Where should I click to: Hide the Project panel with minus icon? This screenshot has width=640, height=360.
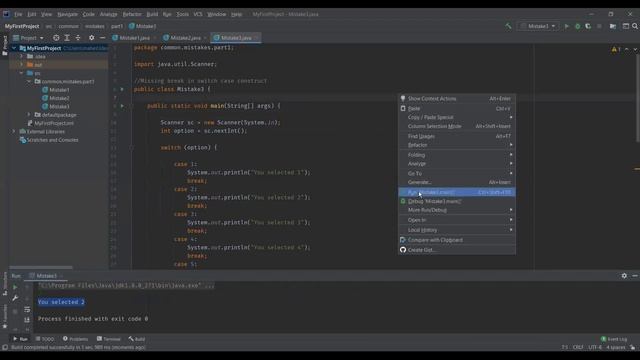(x=102, y=38)
